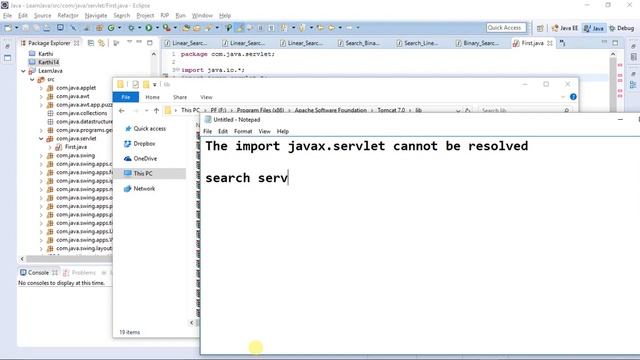Open Eclipse Refactor menu
Screen dimensions: 640x360
[x=68, y=16]
